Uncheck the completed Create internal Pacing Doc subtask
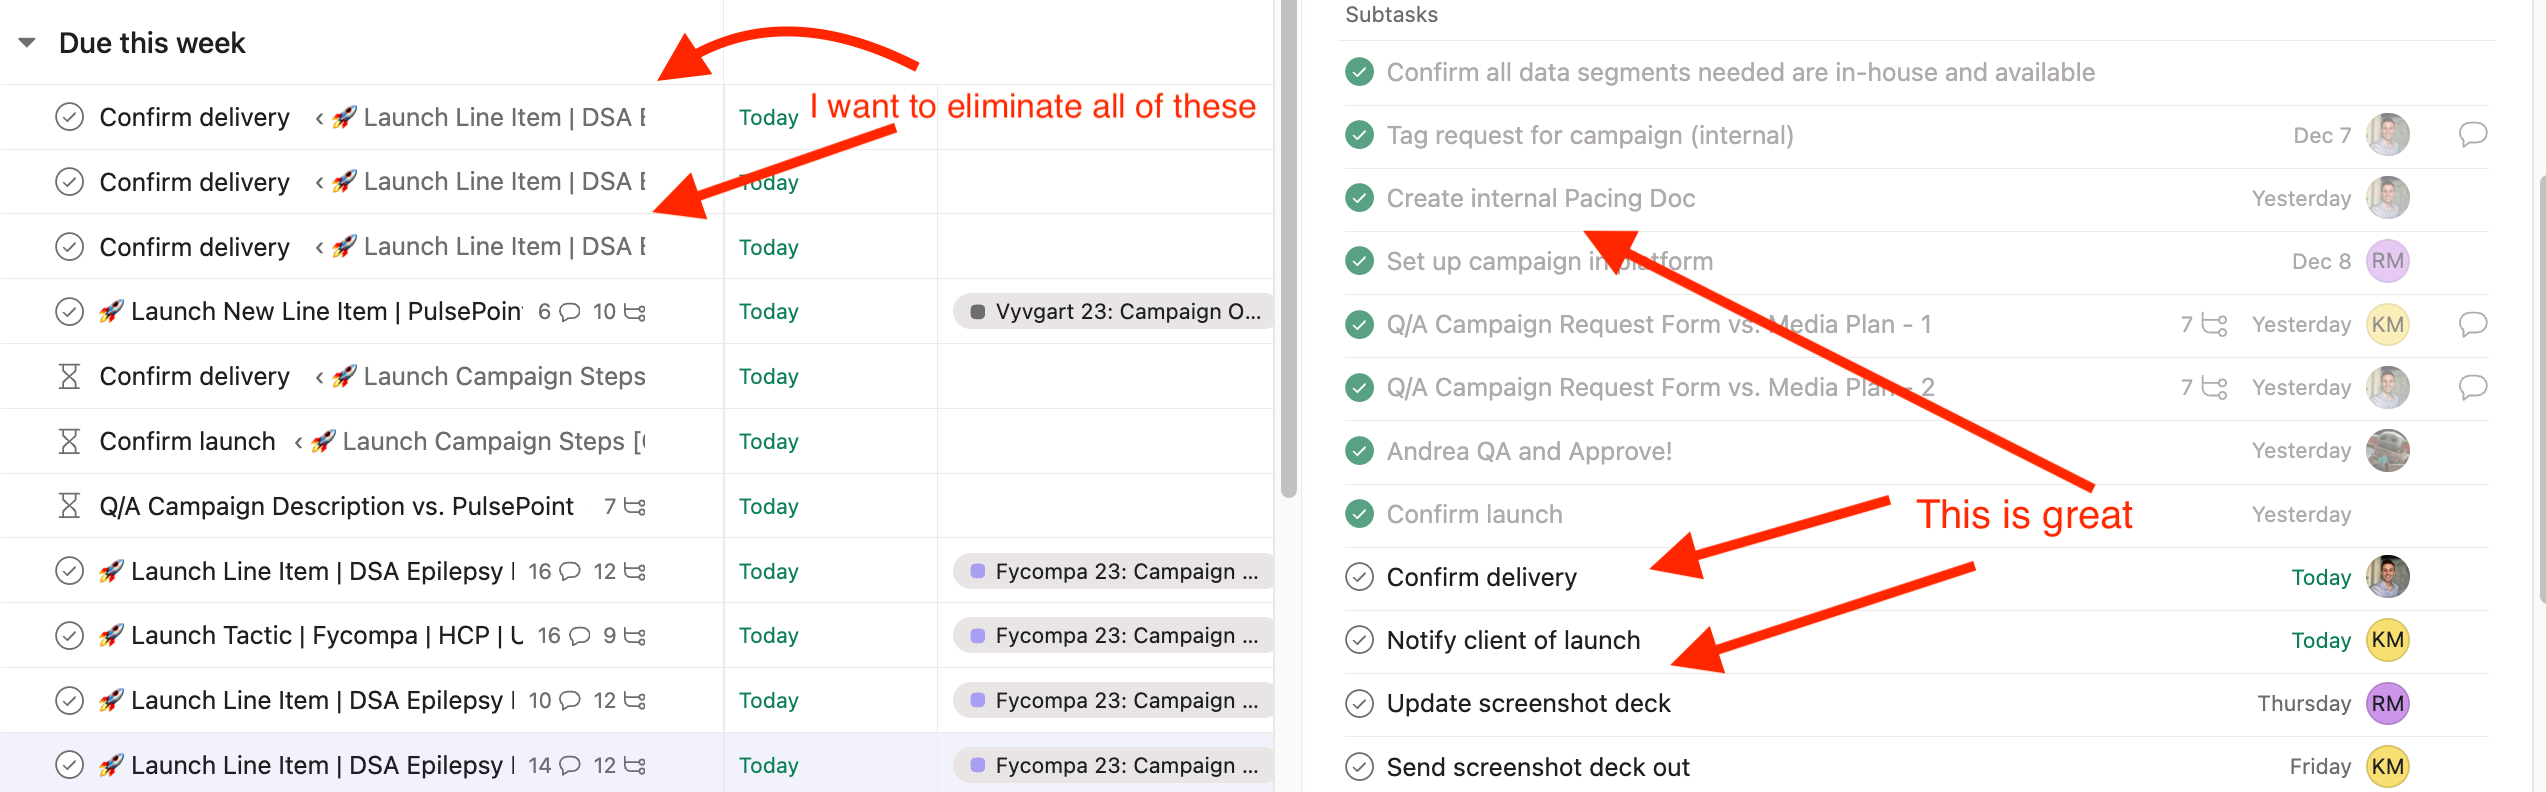 click(1359, 198)
